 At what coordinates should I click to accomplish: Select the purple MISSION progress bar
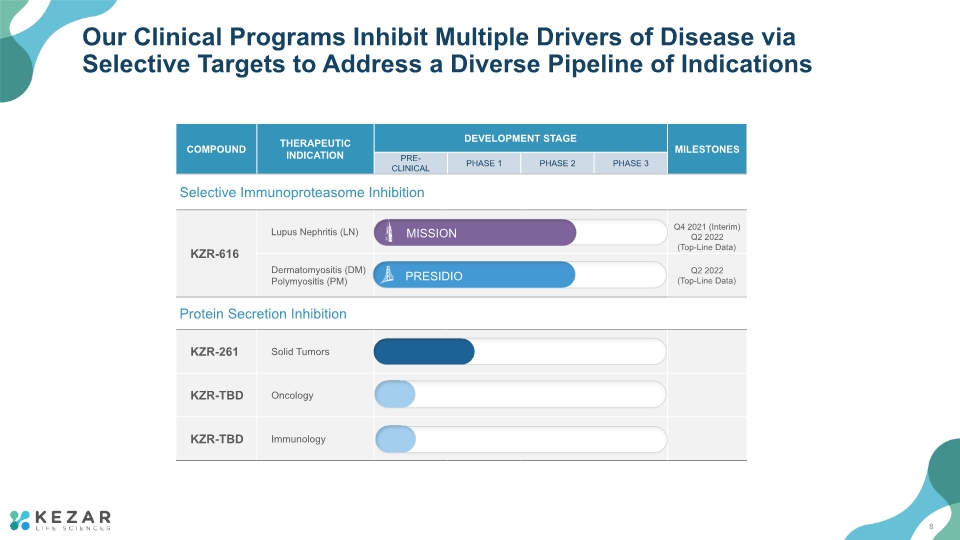[475, 233]
